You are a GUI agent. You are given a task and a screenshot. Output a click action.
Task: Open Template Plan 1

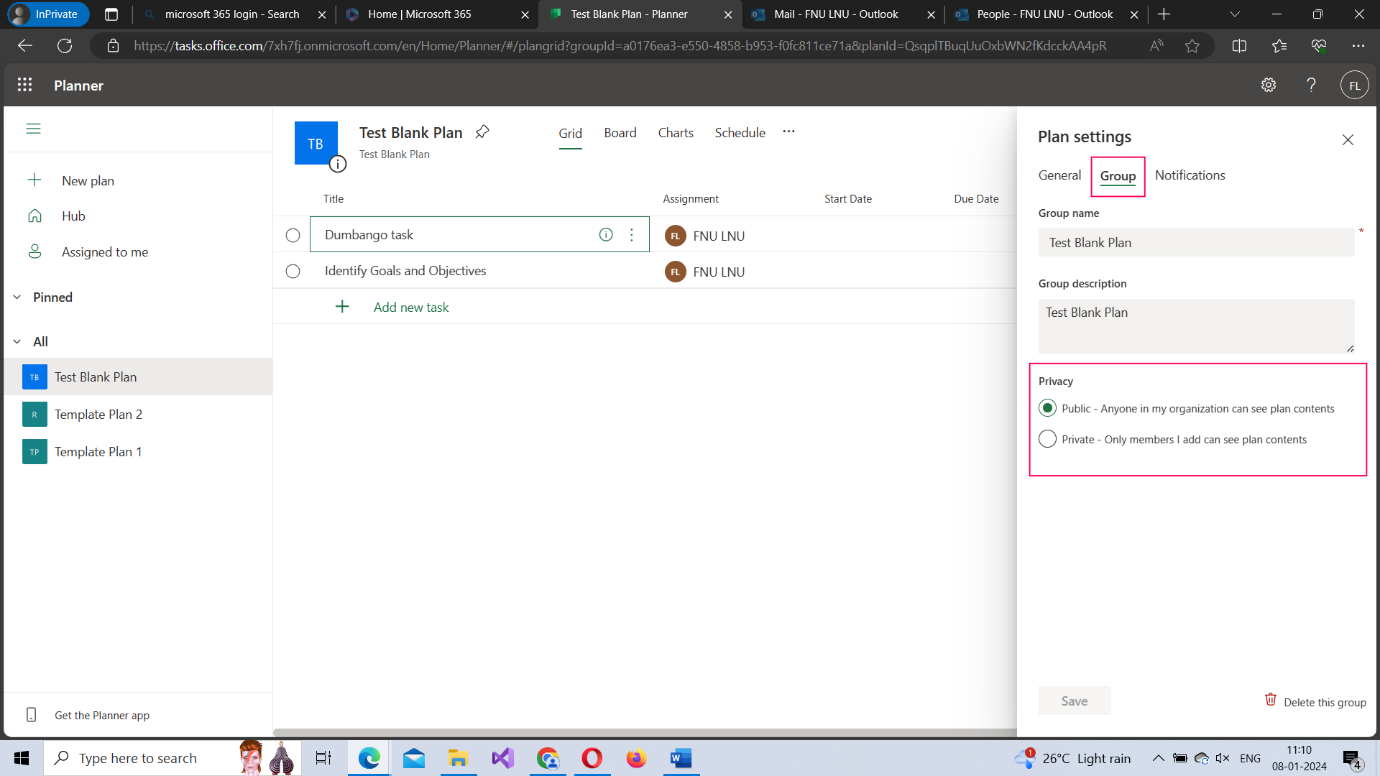(x=138, y=452)
